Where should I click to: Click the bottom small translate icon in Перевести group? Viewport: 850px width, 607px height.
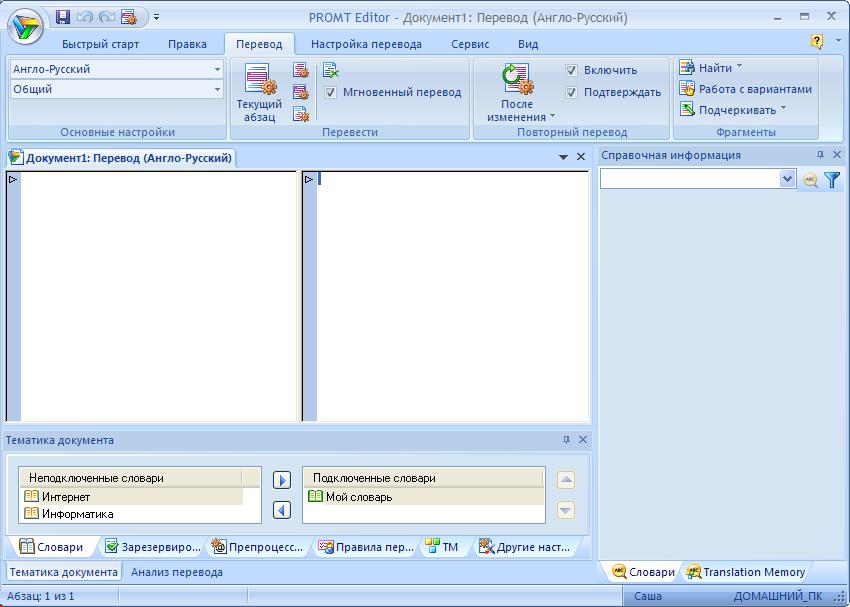pyautogui.click(x=301, y=114)
